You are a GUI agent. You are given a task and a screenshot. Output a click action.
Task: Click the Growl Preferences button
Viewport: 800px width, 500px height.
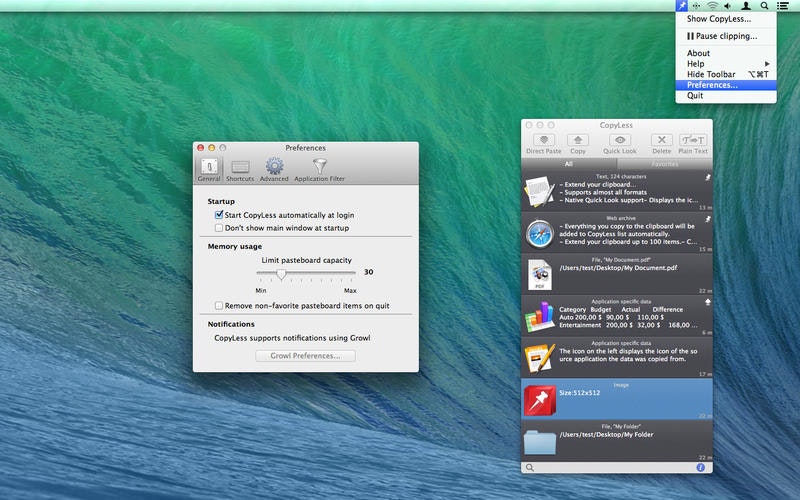click(x=305, y=356)
